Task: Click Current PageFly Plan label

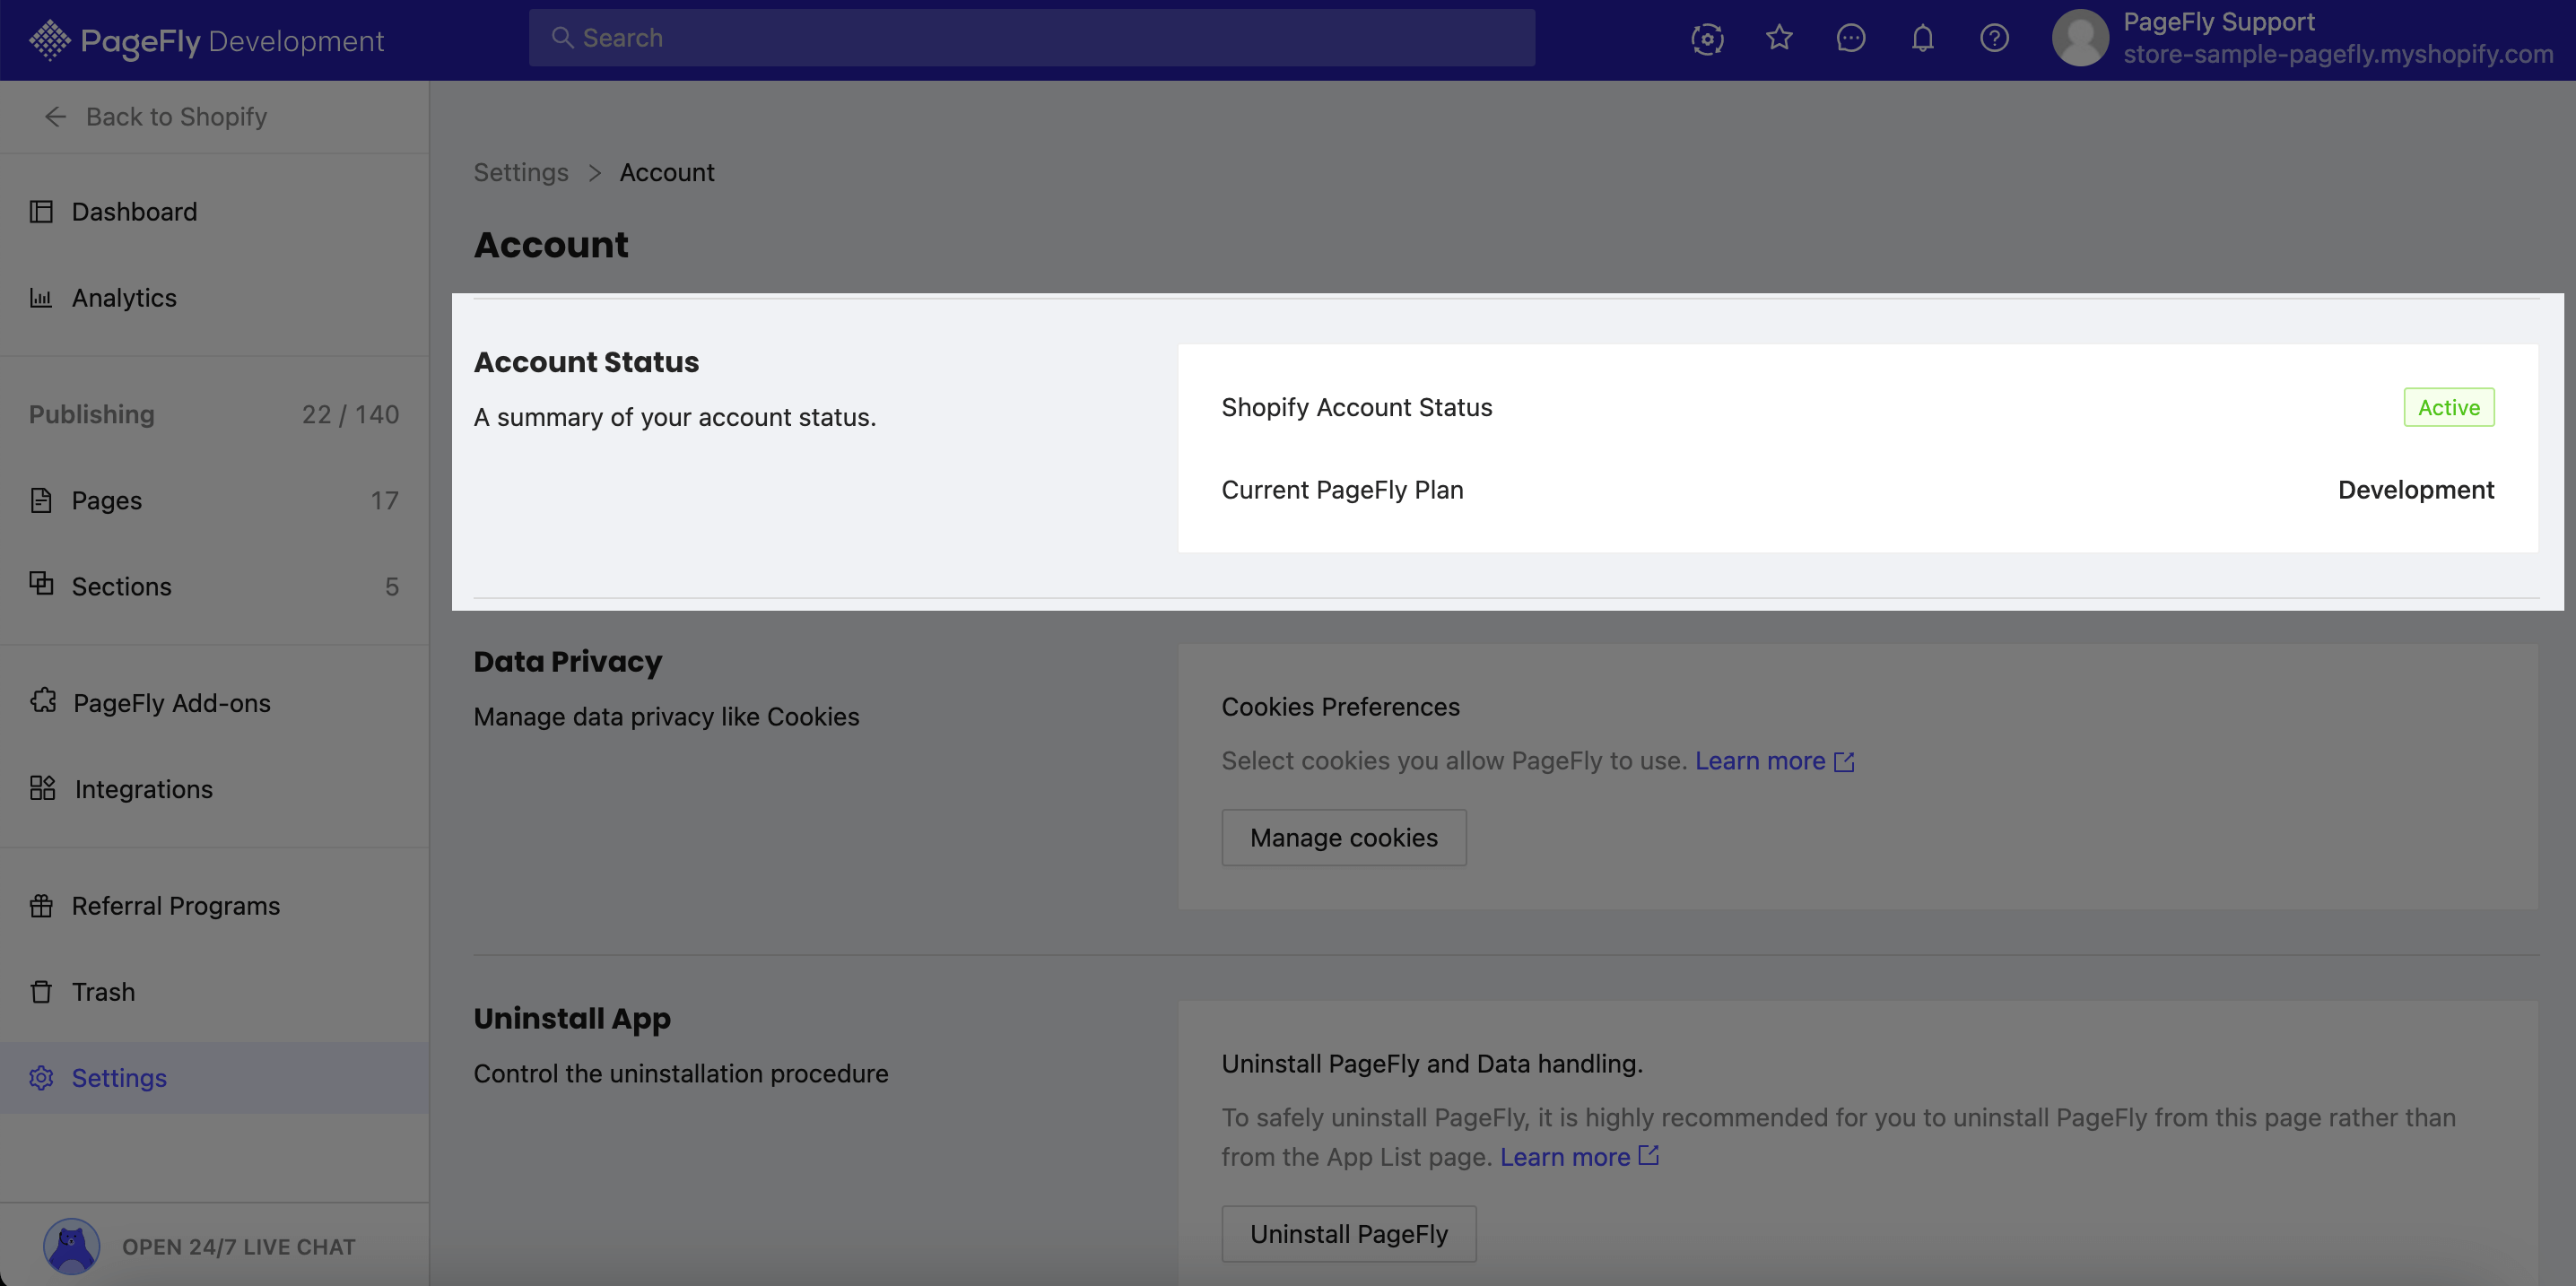Action: pos(1342,490)
